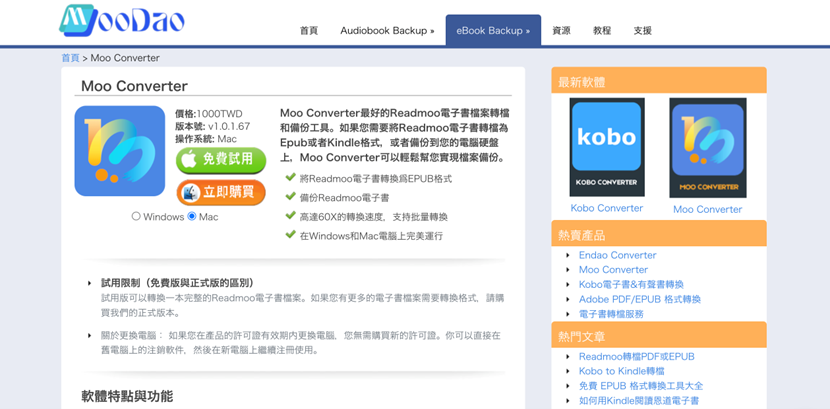Open the Audiobook Backup menu
Image resolution: width=830 pixels, height=409 pixels.
pos(387,31)
